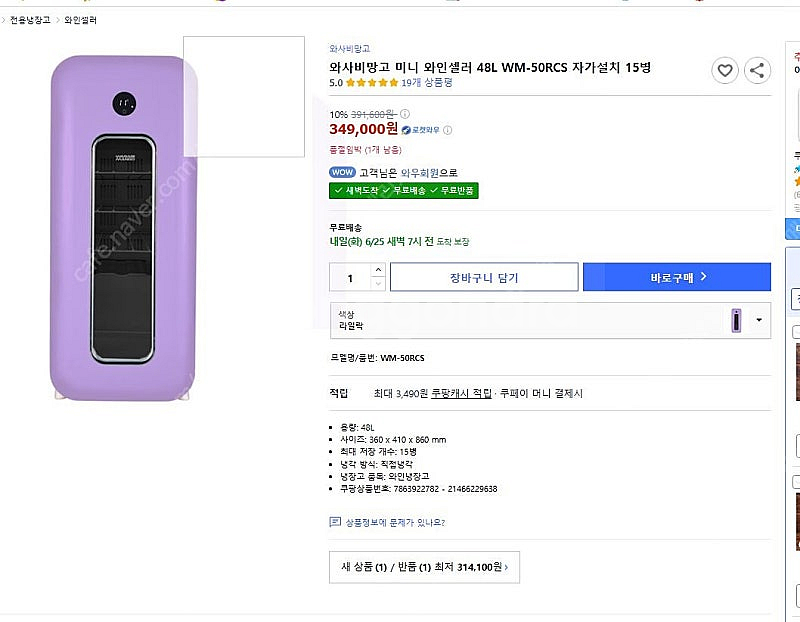This screenshot has width=800, height=622.
Task: Open the 19개 상품평 reviews link
Action: click(427, 83)
